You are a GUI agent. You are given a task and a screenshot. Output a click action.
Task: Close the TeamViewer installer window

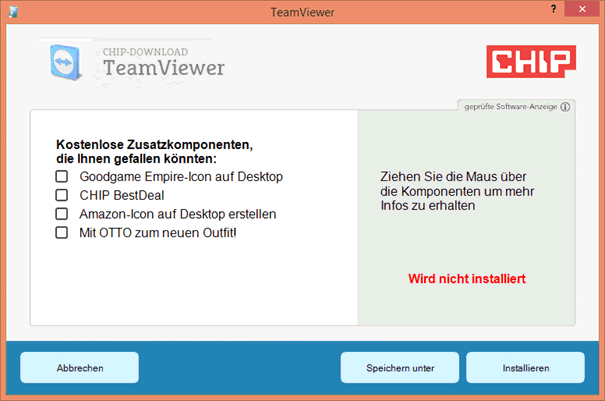click(x=582, y=9)
